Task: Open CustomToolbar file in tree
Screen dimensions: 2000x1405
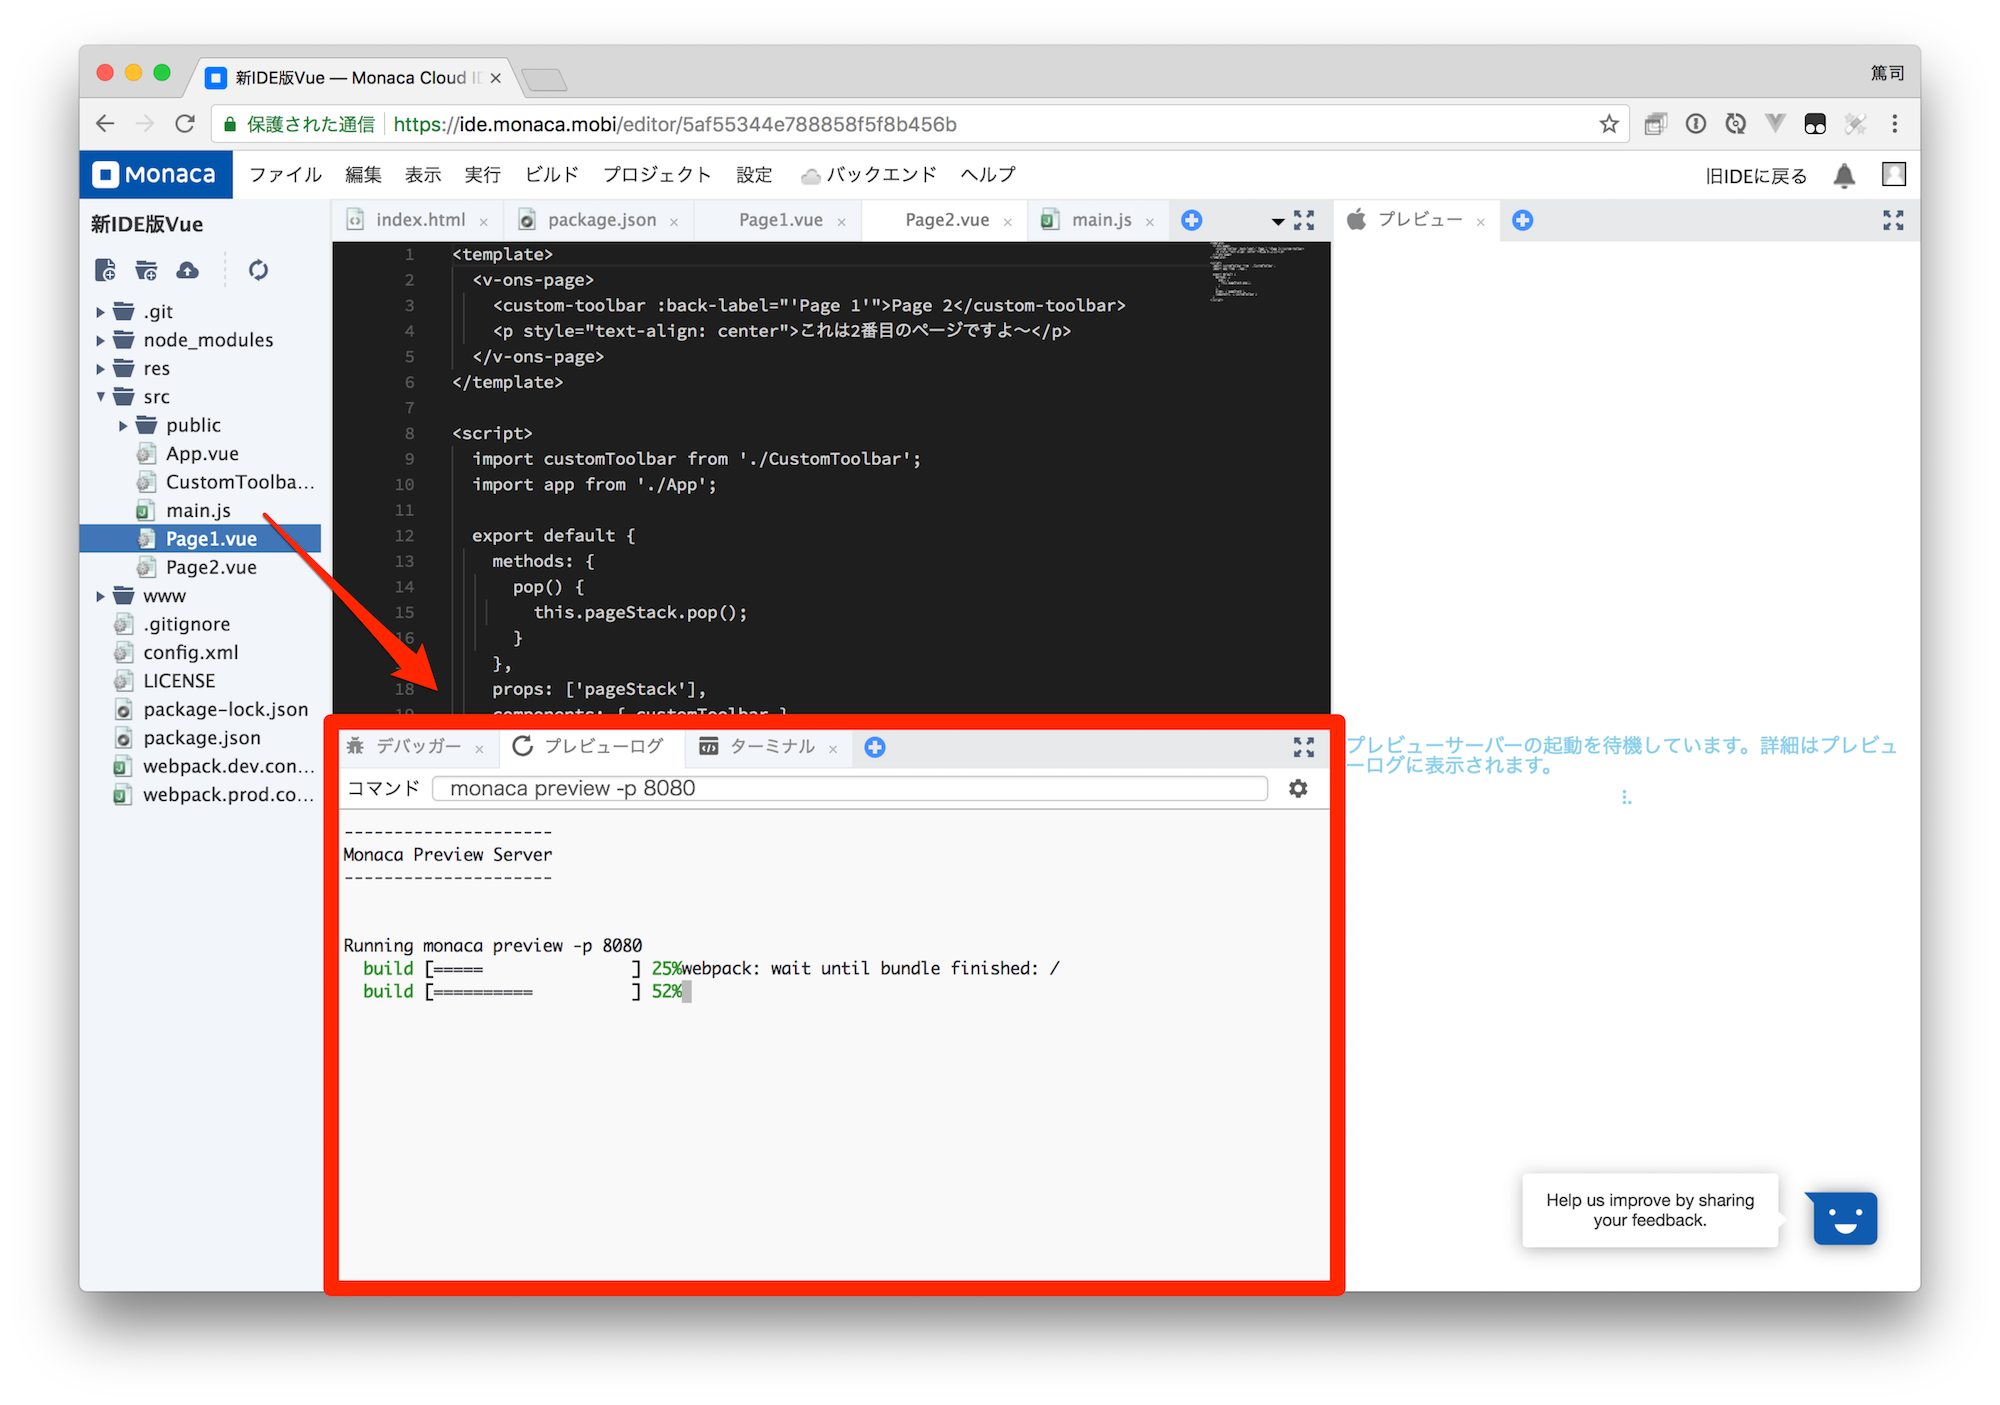Action: tap(226, 482)
